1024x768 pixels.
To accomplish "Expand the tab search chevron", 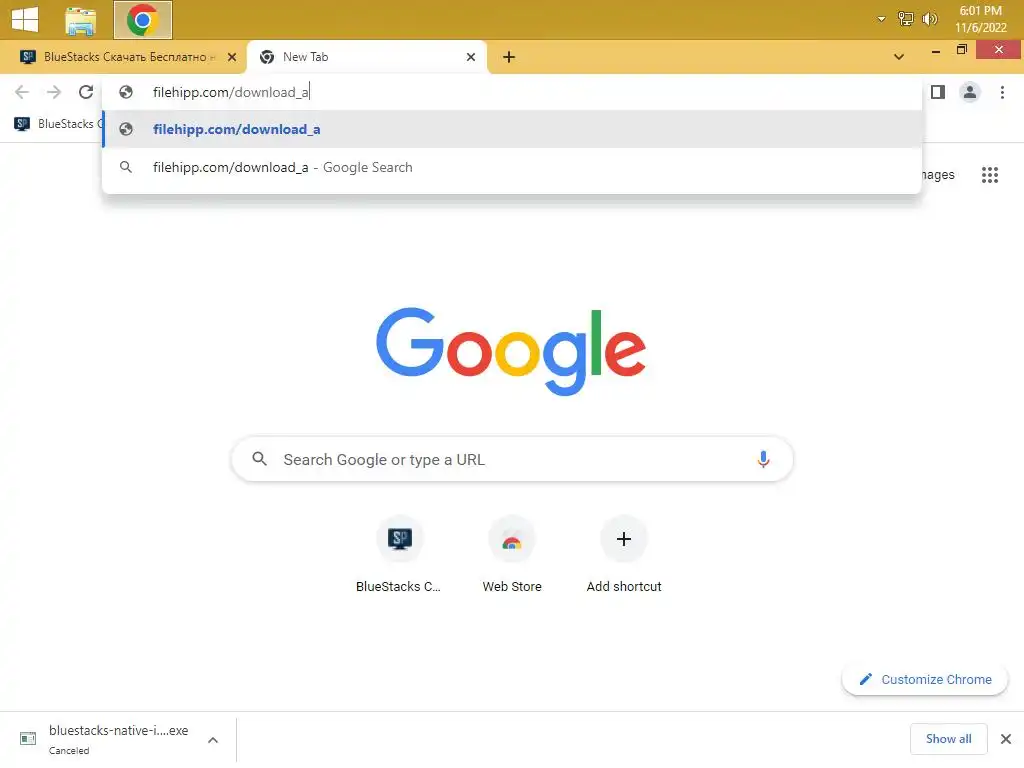I will click(899, 57).
